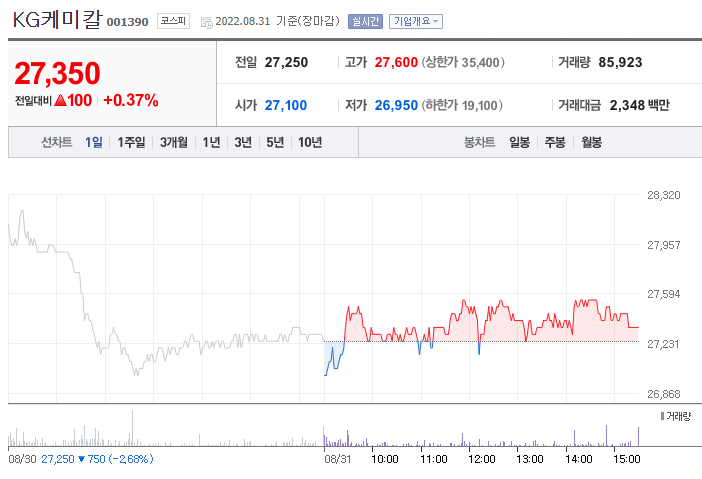Click the previous-day 27,250 ▼750 summary
The height and width of the screenshot is (479, 702).
(x=97, y=459)
